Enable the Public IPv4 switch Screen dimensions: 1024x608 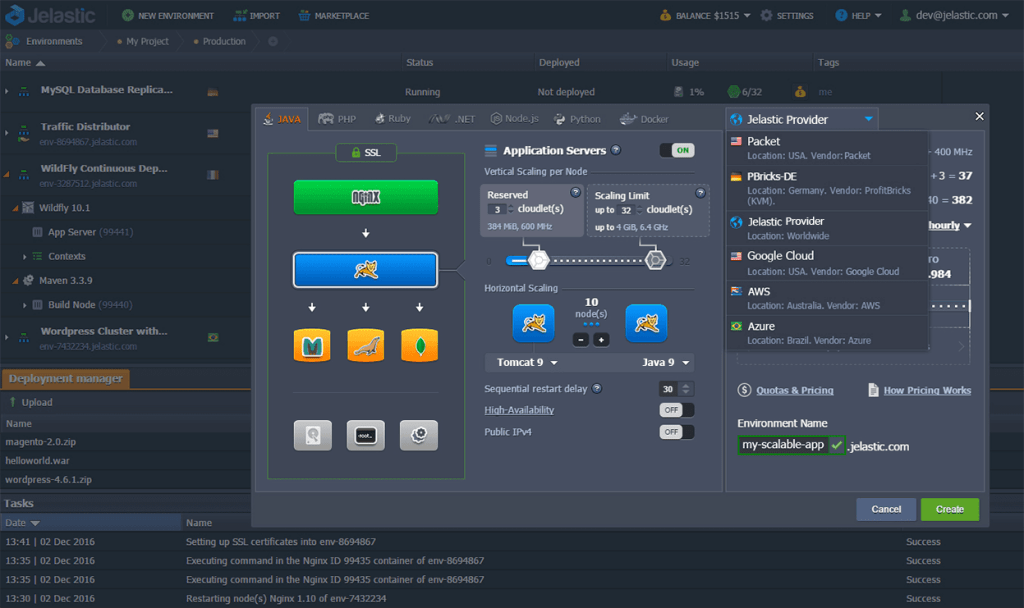click(677, 432)
